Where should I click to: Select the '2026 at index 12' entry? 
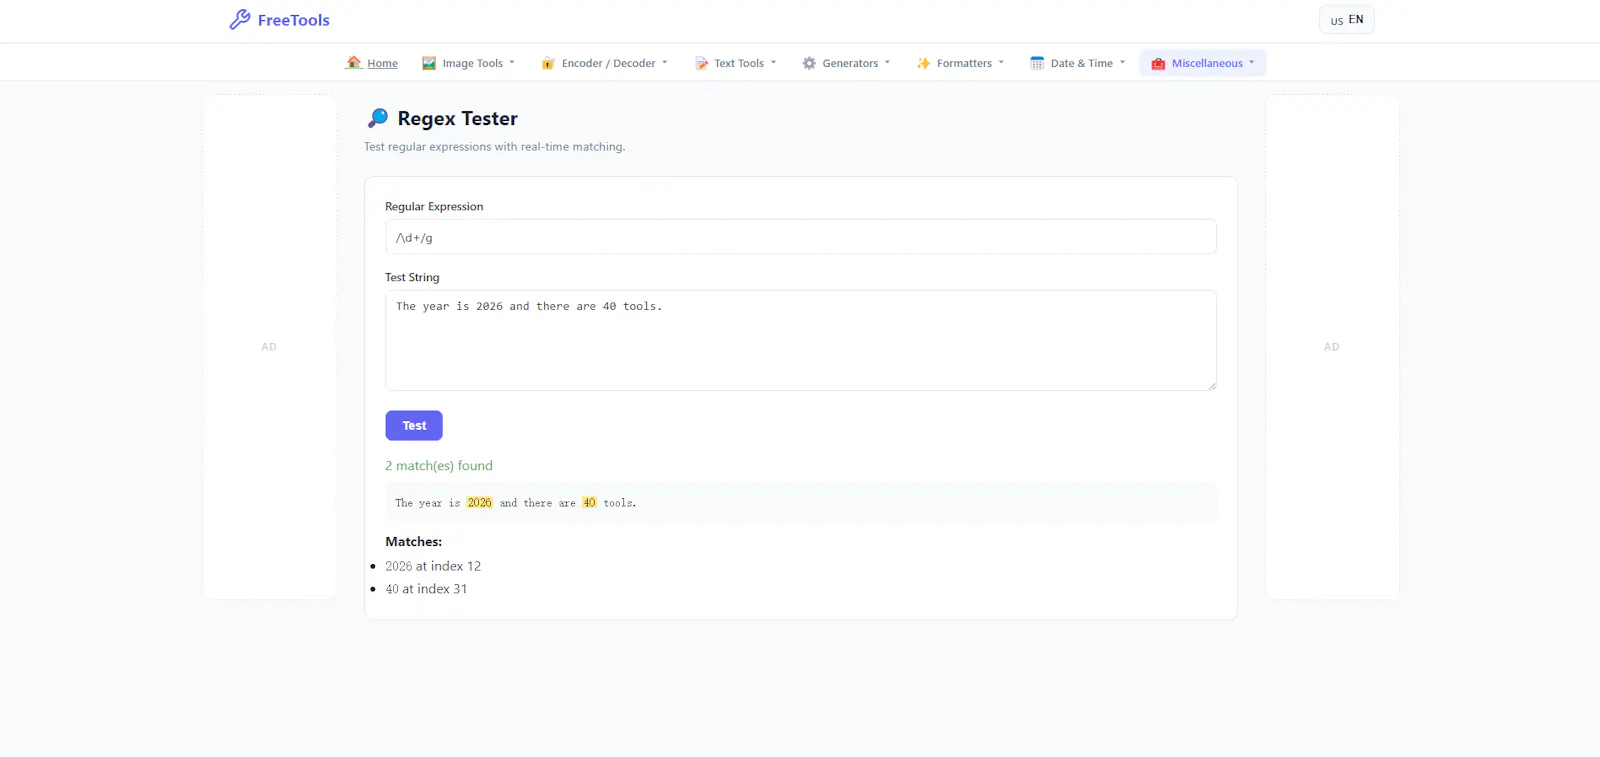(433, 566)
